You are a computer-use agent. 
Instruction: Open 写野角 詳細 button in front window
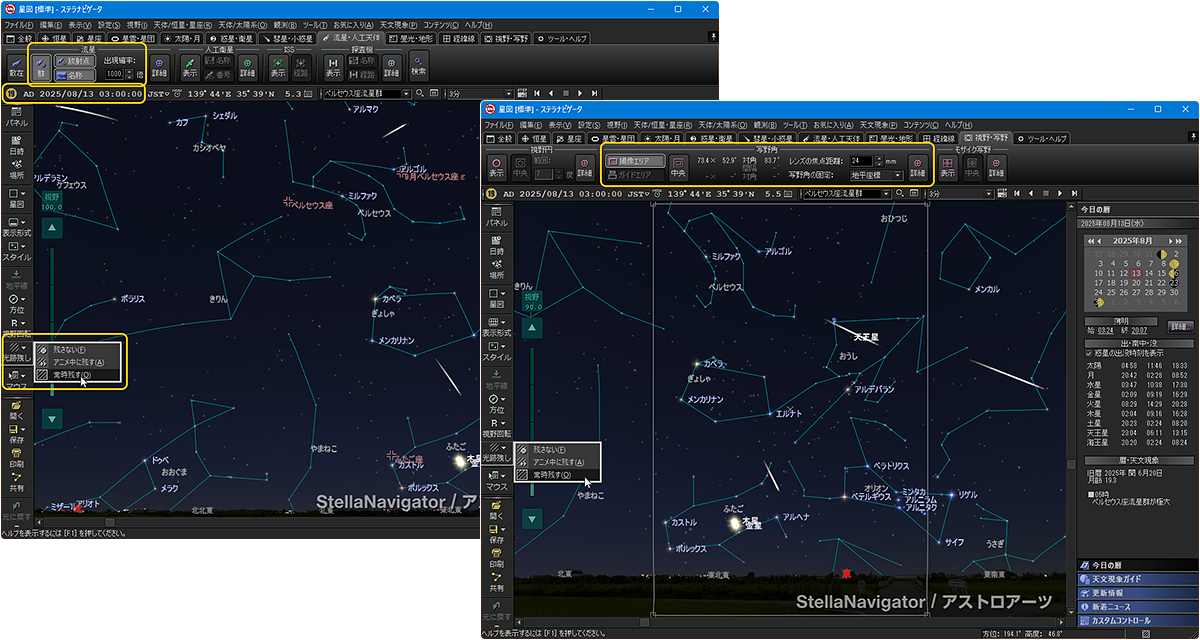pyautogui.click(x=918, y=166)
